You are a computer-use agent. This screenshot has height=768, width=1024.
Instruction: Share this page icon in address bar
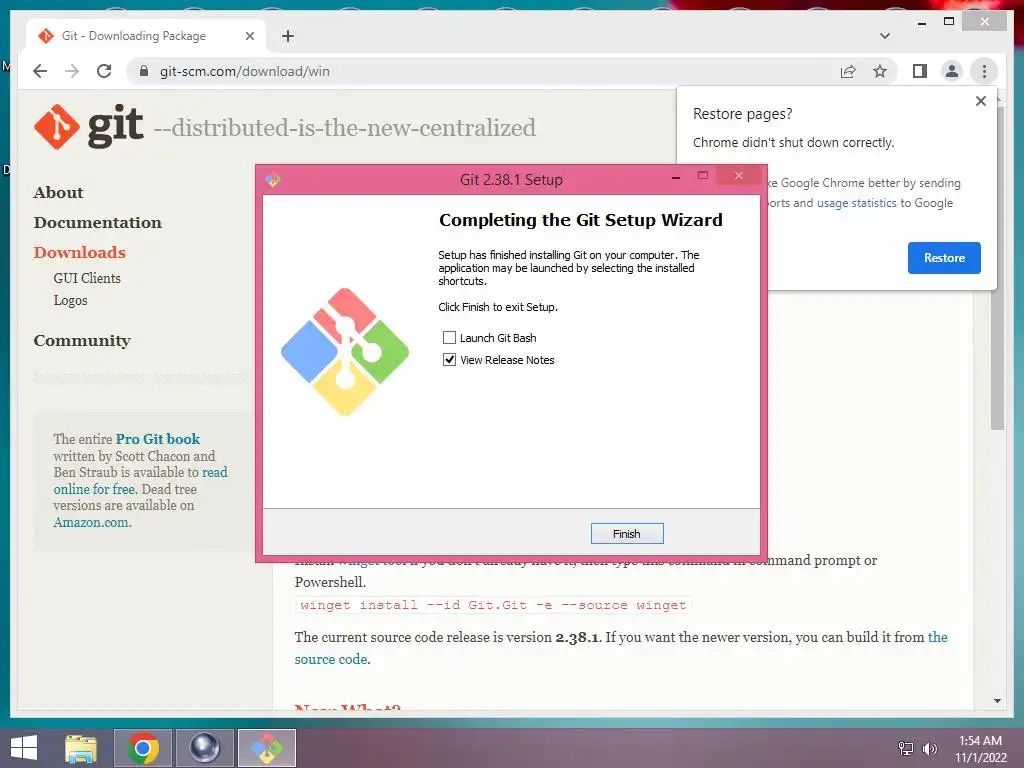point(848,71)
